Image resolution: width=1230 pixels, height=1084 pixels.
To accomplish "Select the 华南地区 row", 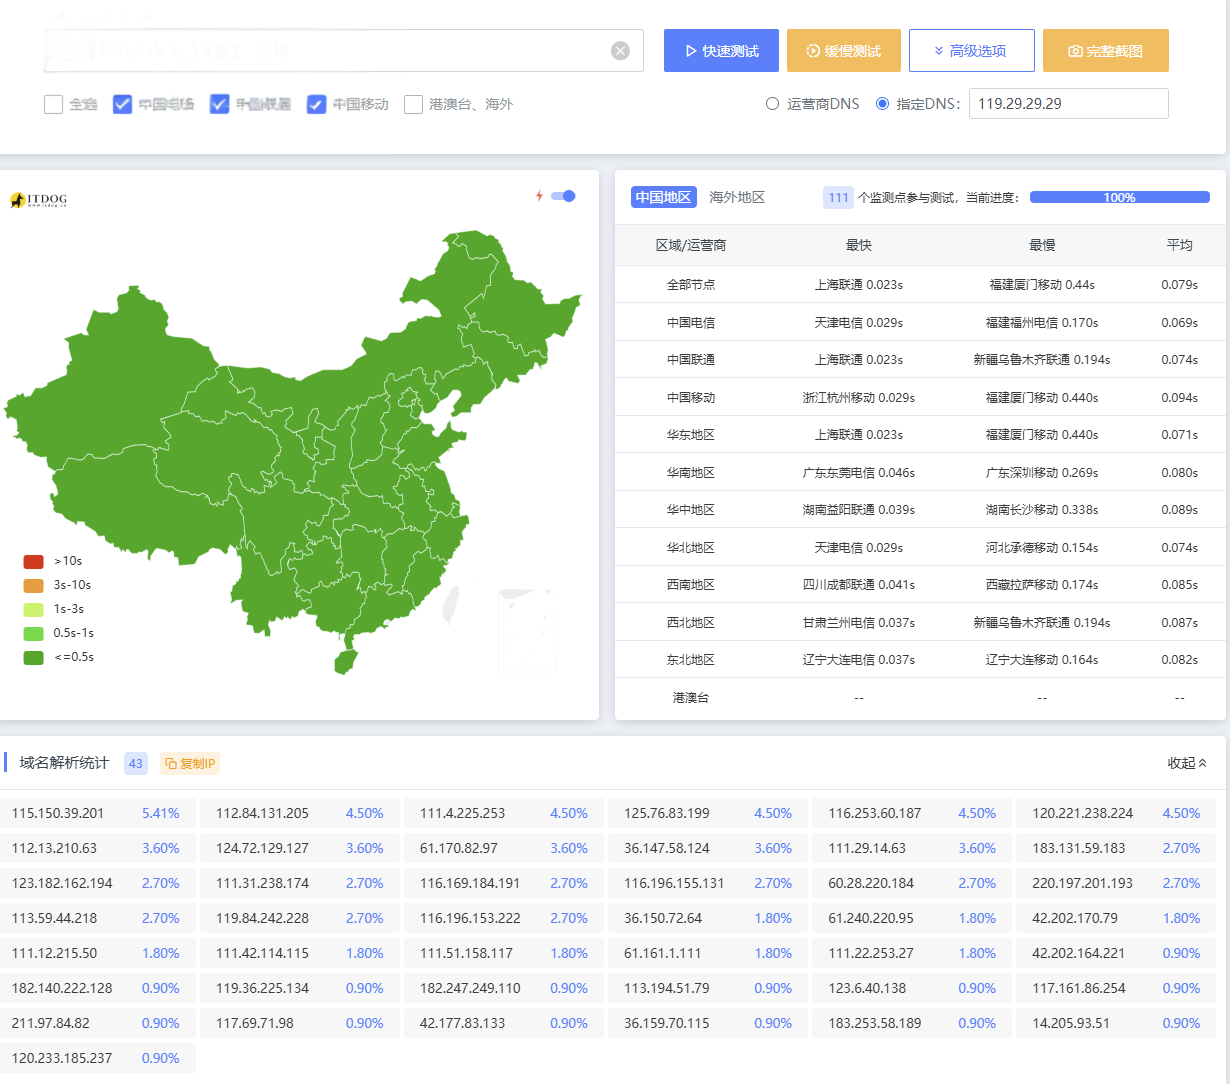I will 920,473.
